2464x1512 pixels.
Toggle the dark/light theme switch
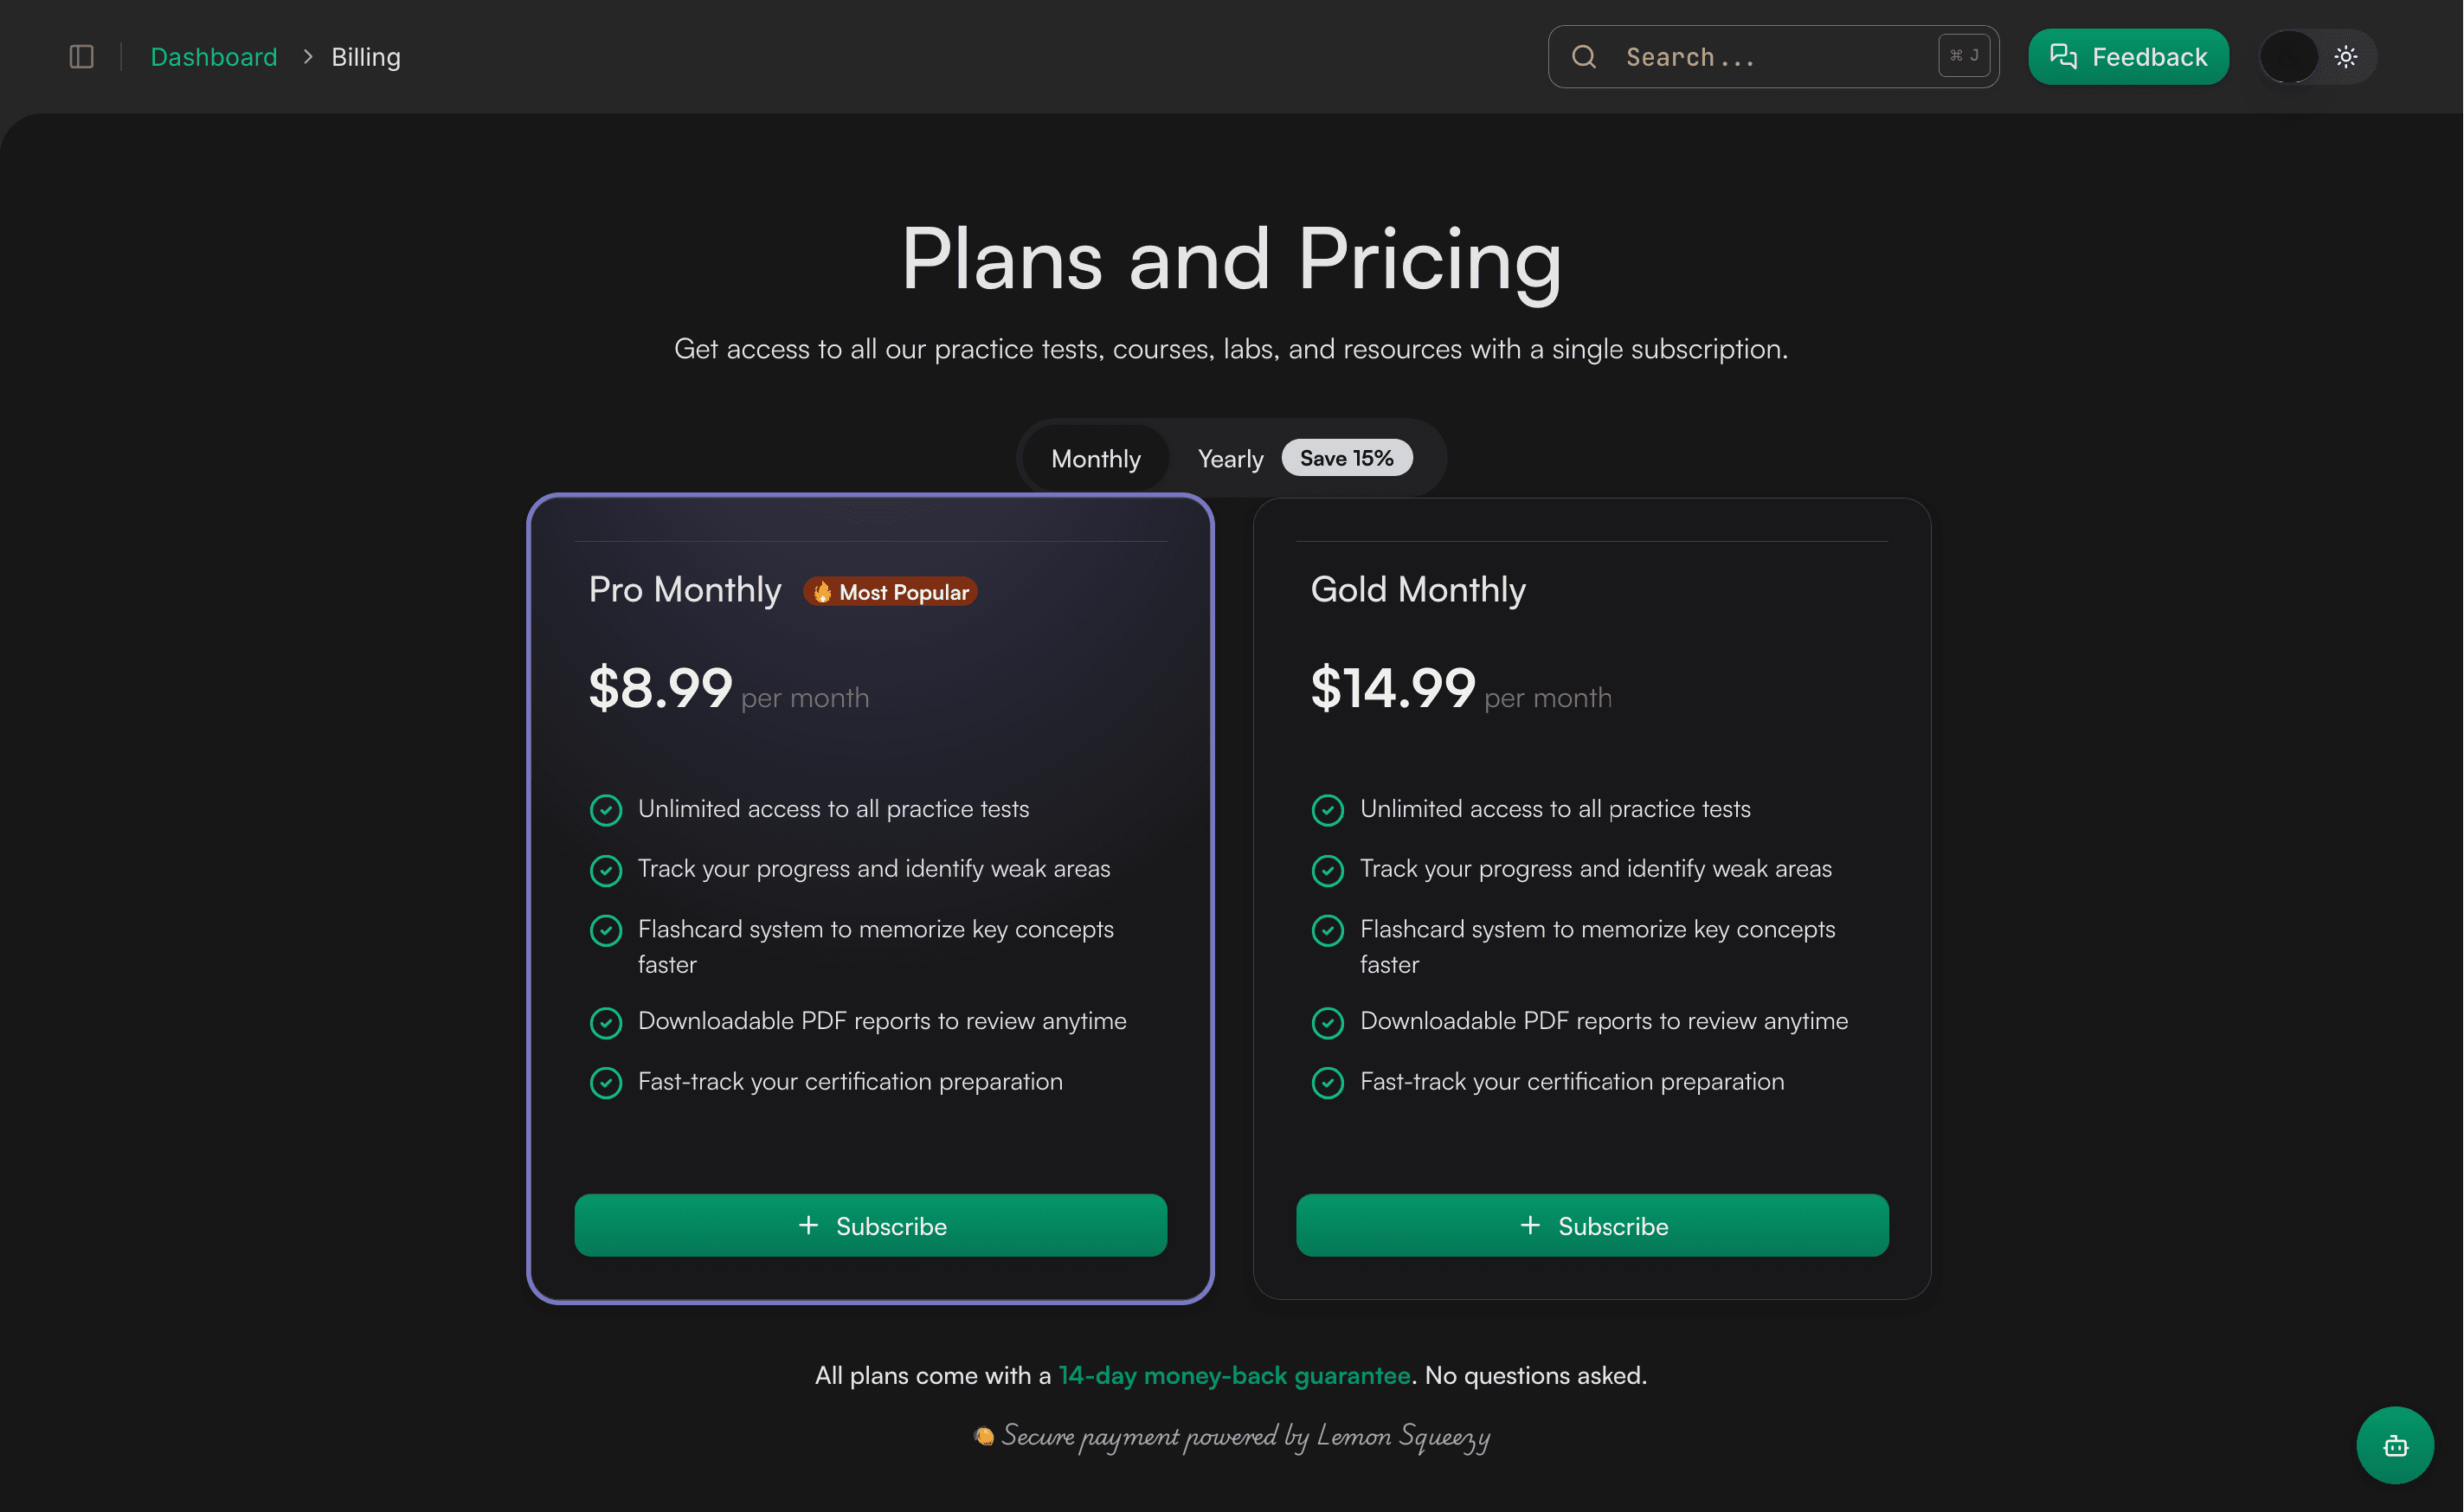(2317, 57)
